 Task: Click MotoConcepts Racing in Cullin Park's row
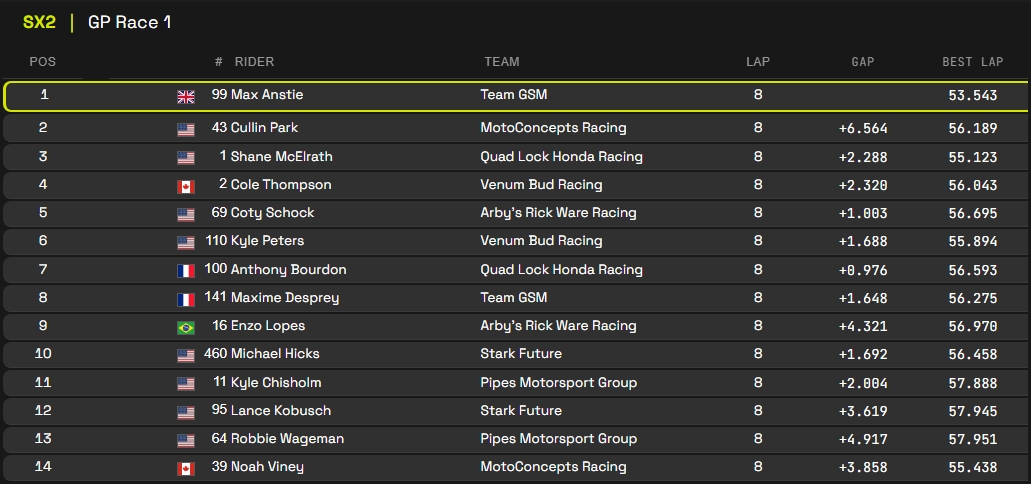(553, 128)
